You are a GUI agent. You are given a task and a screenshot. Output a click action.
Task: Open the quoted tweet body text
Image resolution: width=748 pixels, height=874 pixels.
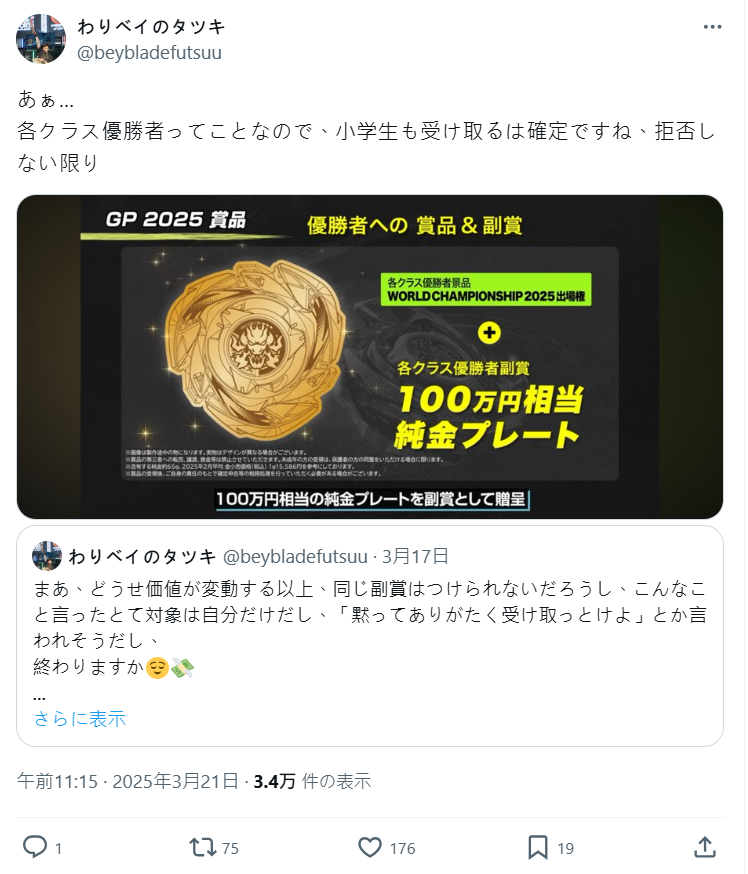370,627
